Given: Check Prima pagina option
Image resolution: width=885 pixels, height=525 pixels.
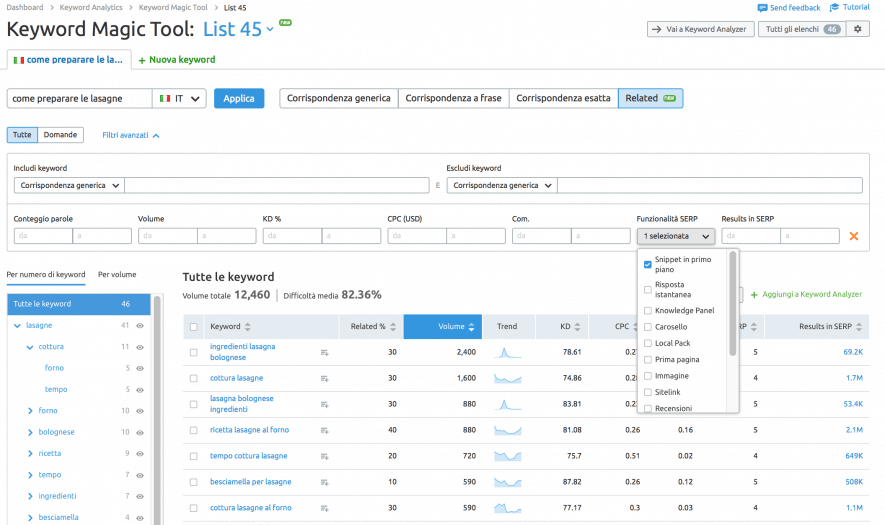Looking at the screenshot, I should point(647,360).
